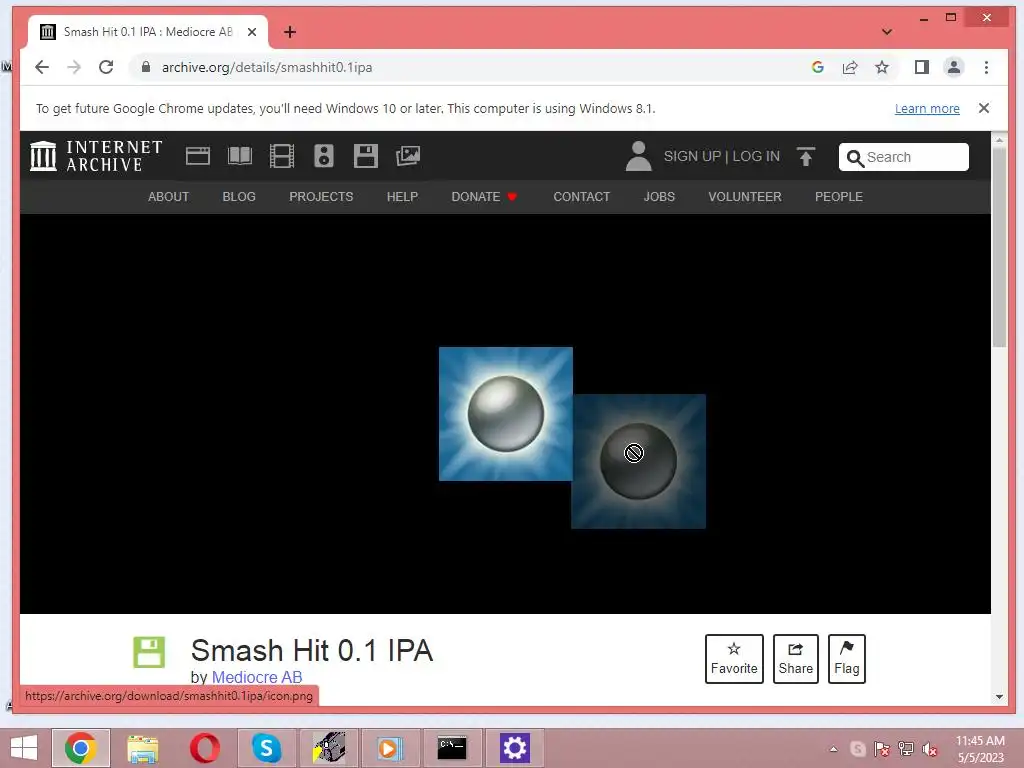Close the Smash Hit 0.1 IPA tab

point(252,32)
